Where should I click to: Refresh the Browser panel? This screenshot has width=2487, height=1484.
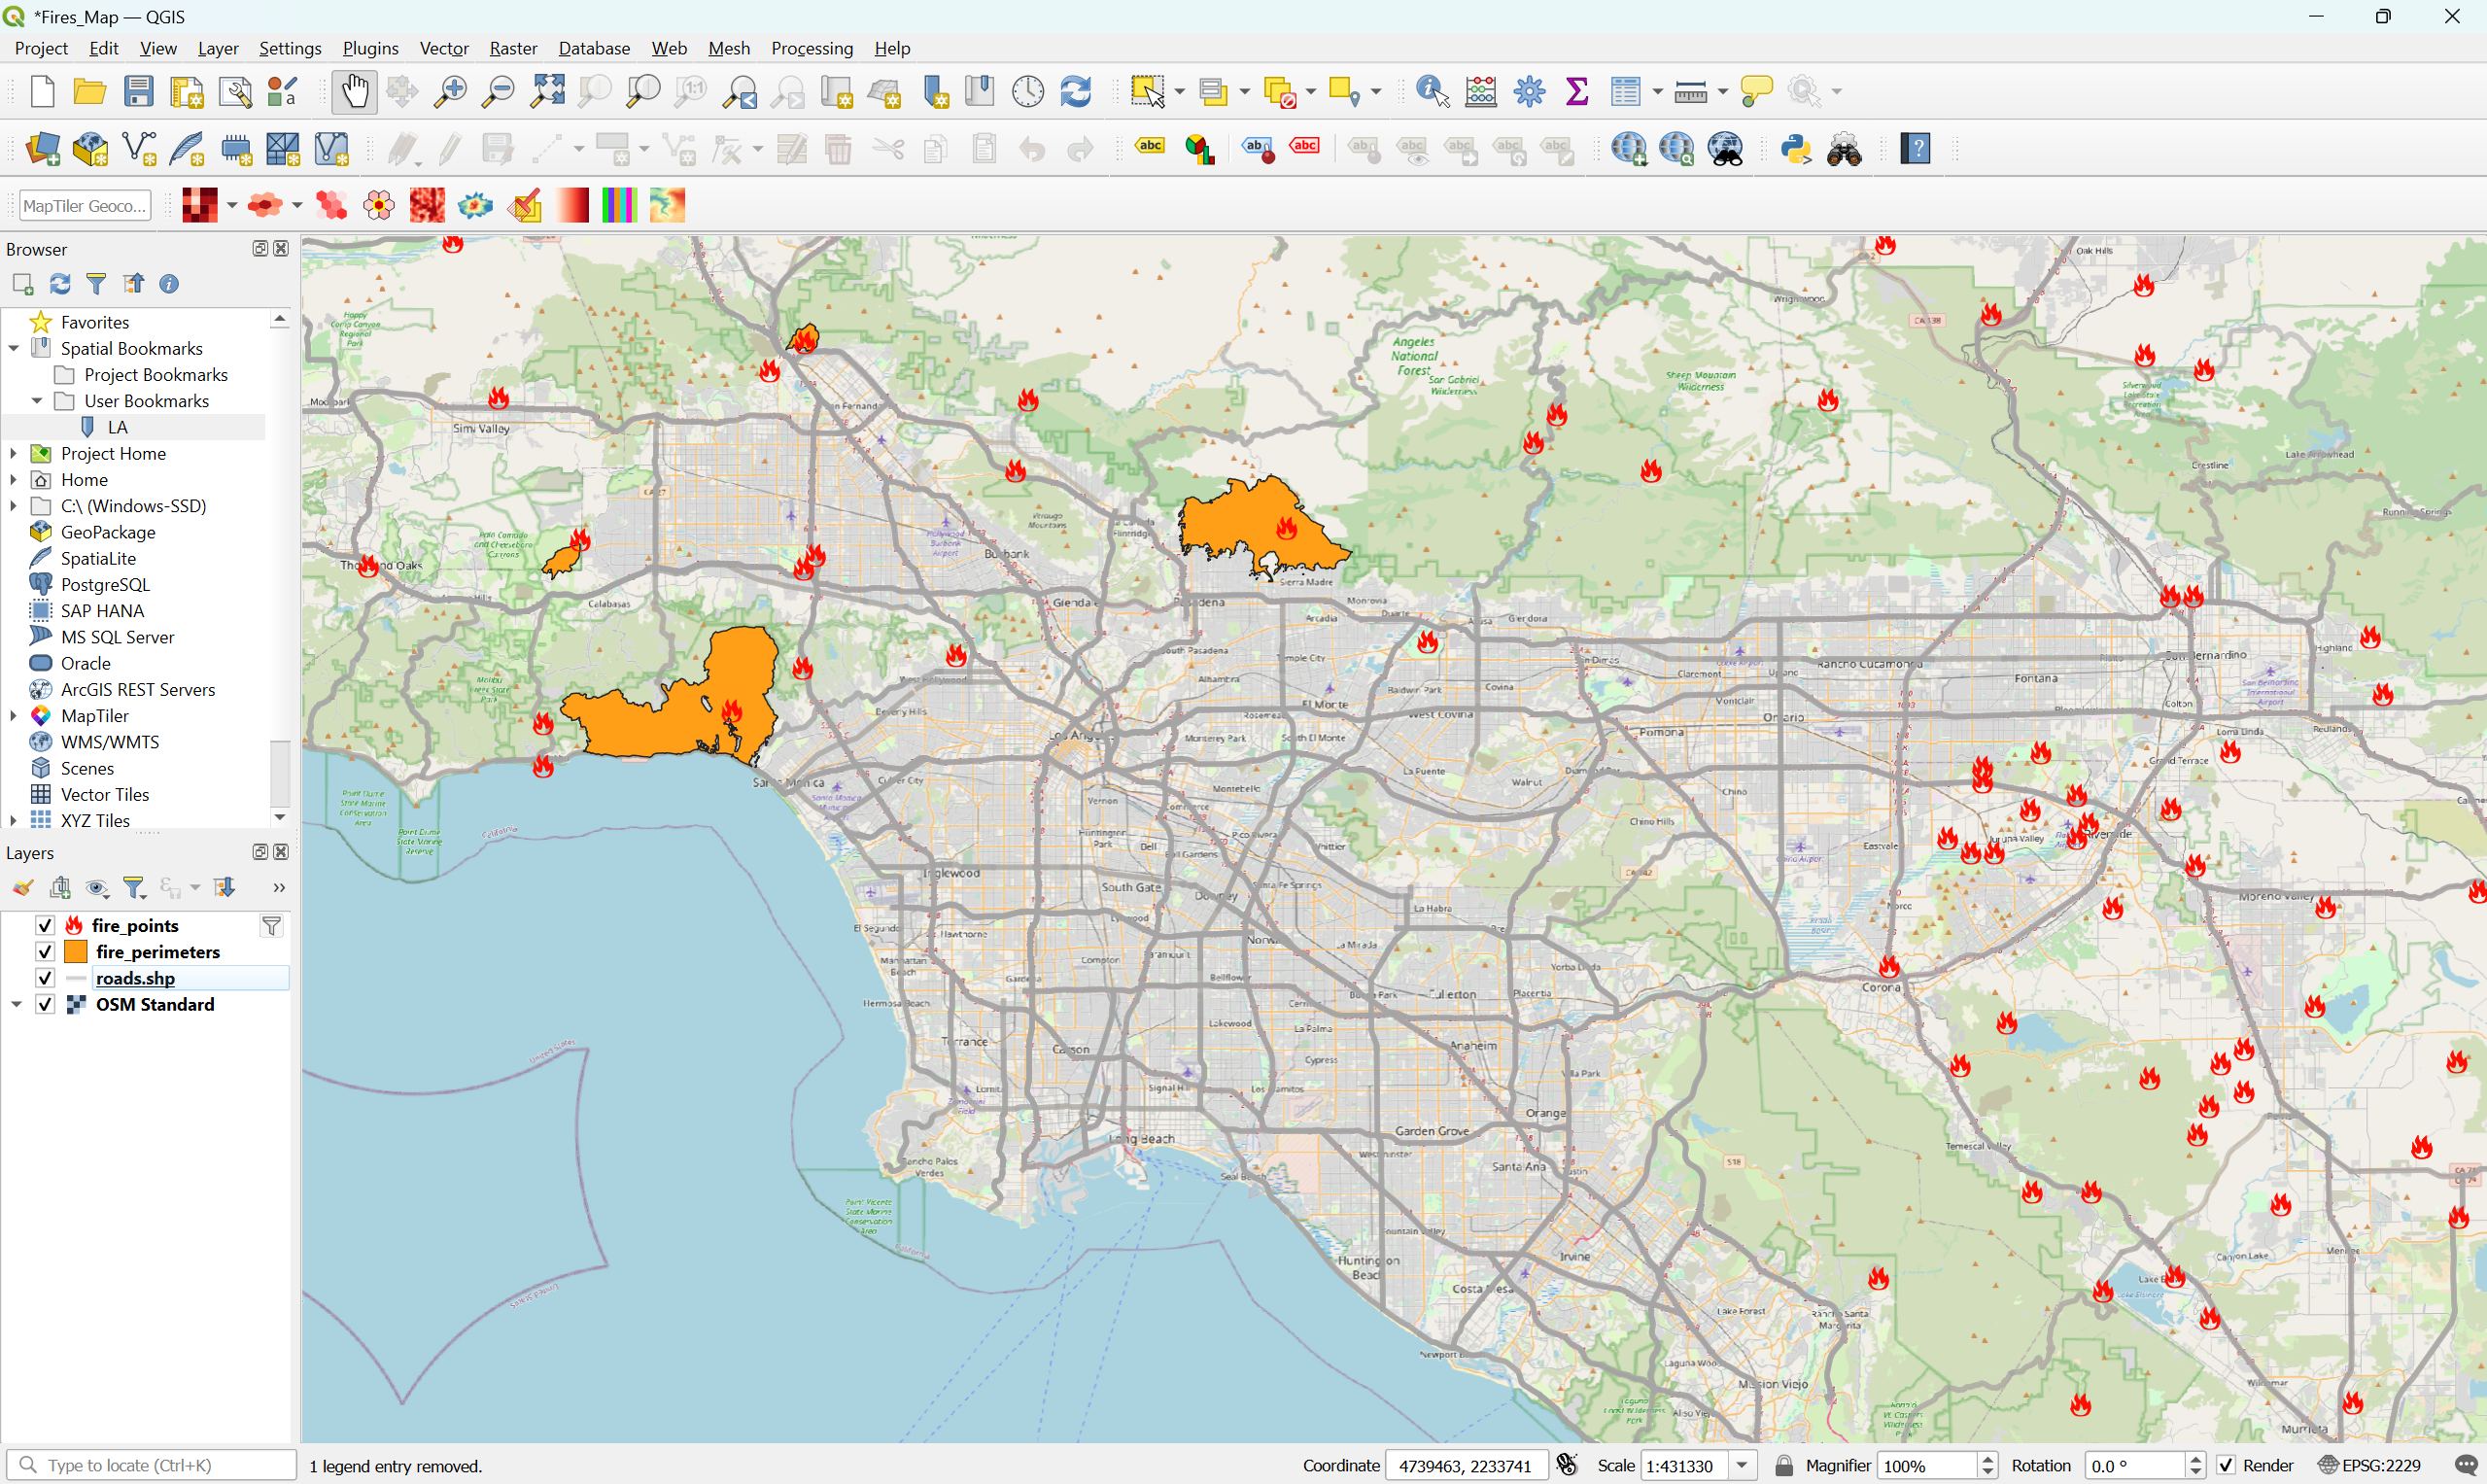click(60, 284)
